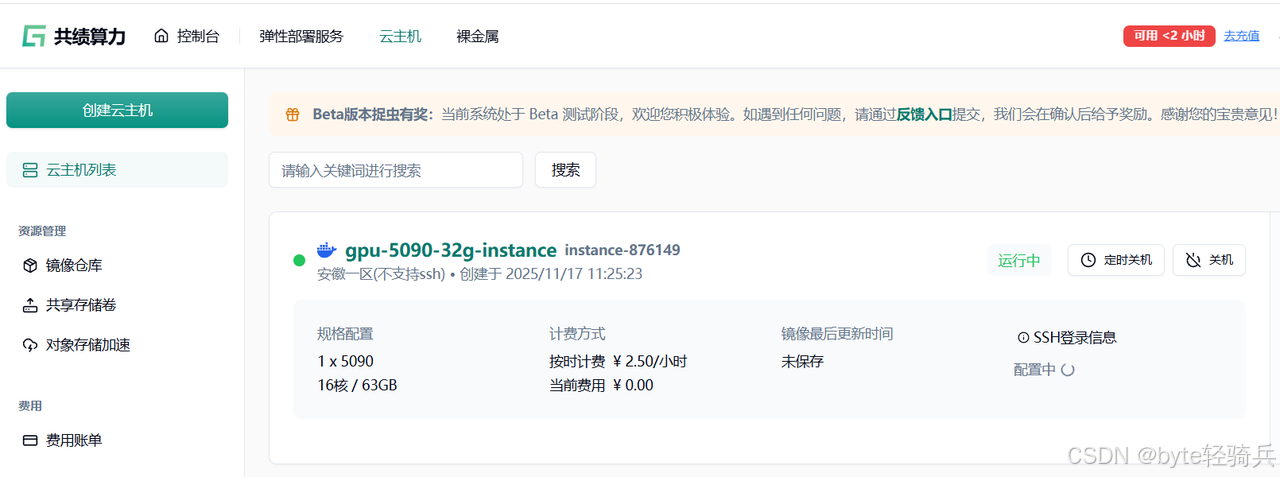Click the clock icon in 定时关机 button

[x=1089, y=260]
